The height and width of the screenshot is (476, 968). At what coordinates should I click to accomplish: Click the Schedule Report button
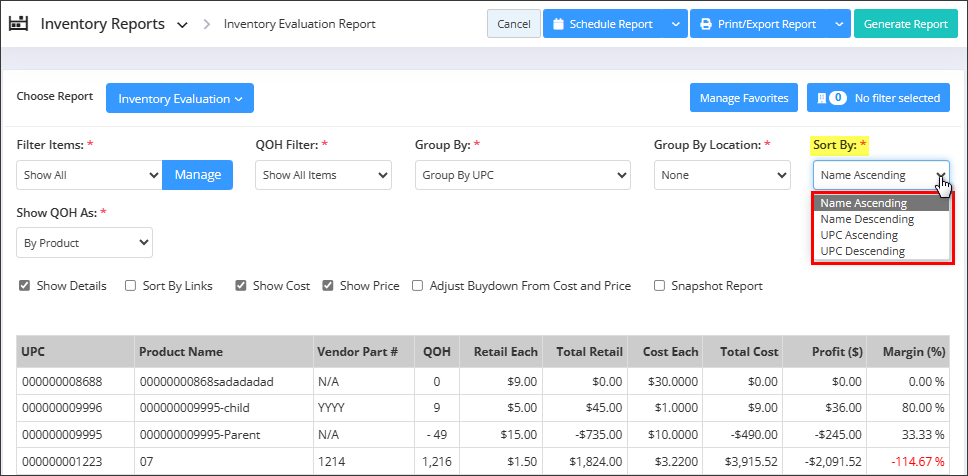[x=603, y=24]
